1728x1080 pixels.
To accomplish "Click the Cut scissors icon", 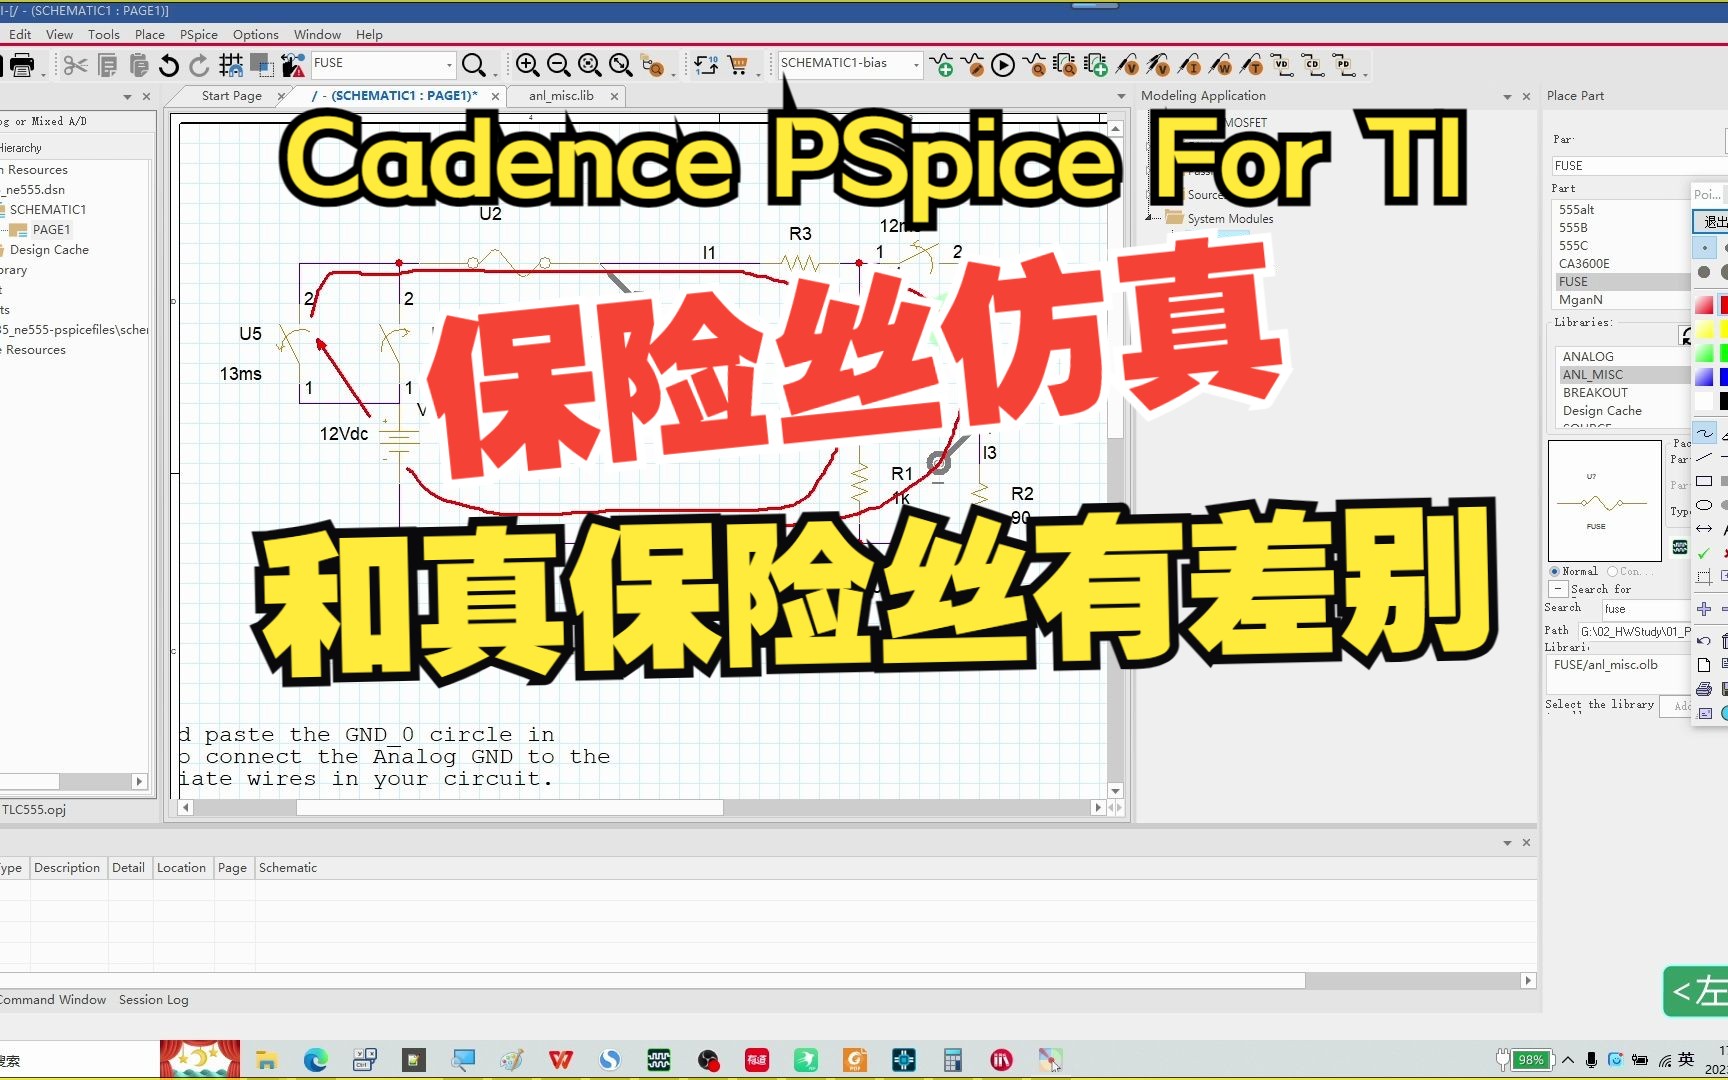I will 75,66.
